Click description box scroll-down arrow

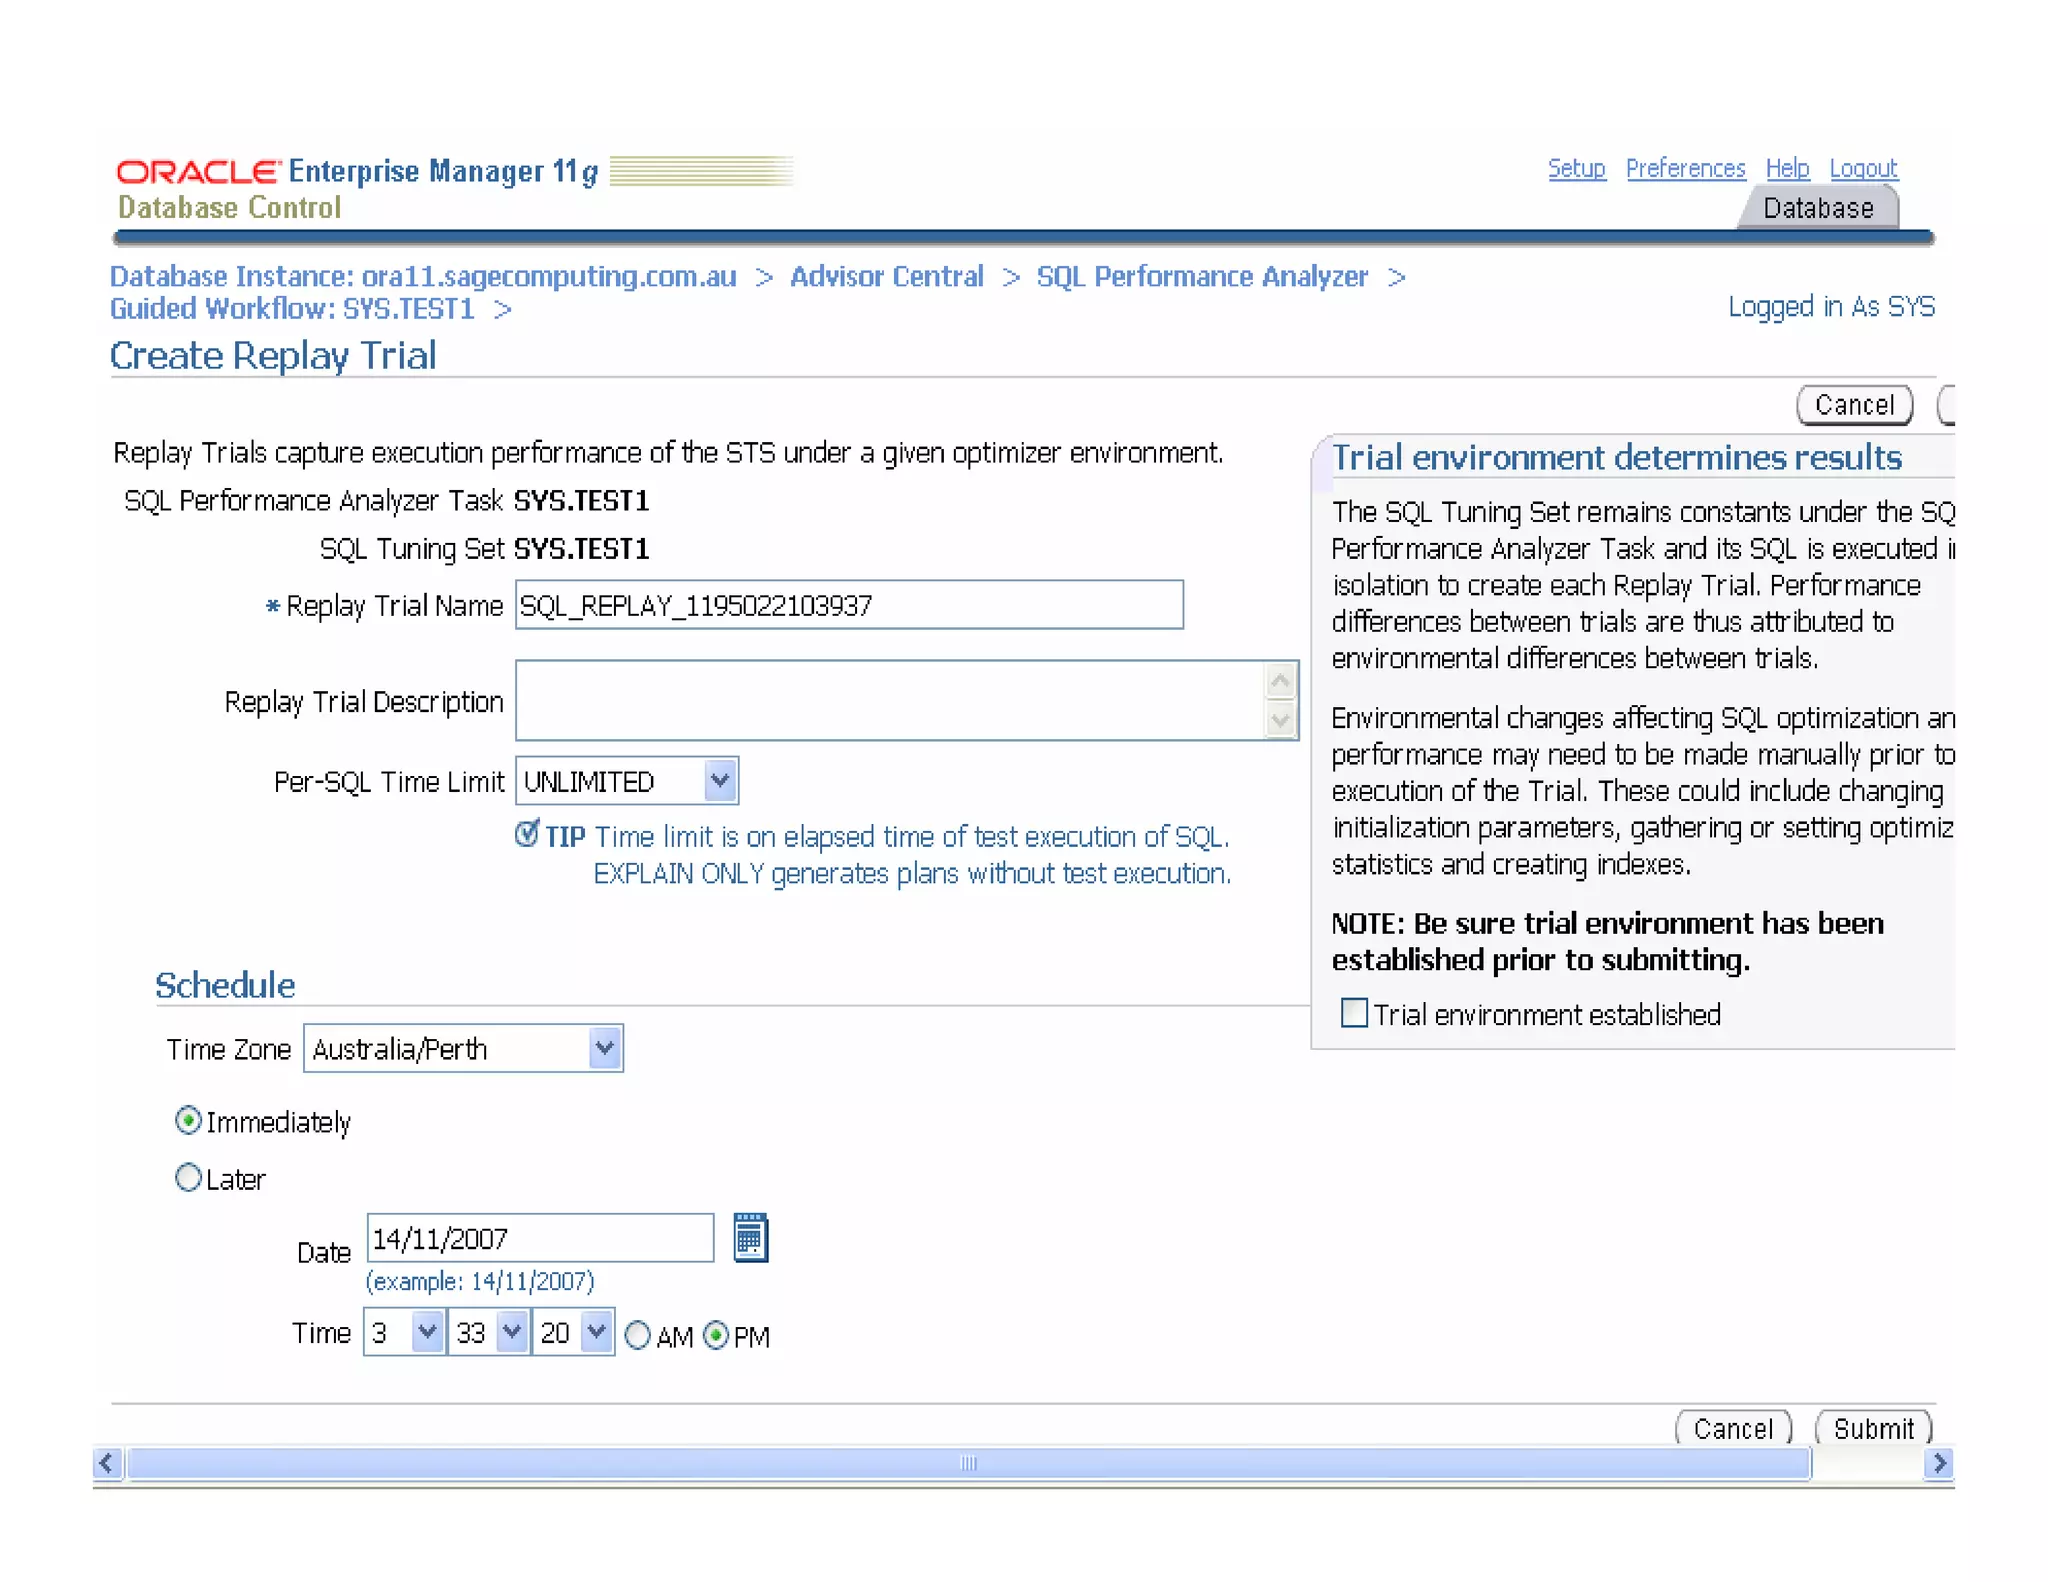coord(1280,718)
